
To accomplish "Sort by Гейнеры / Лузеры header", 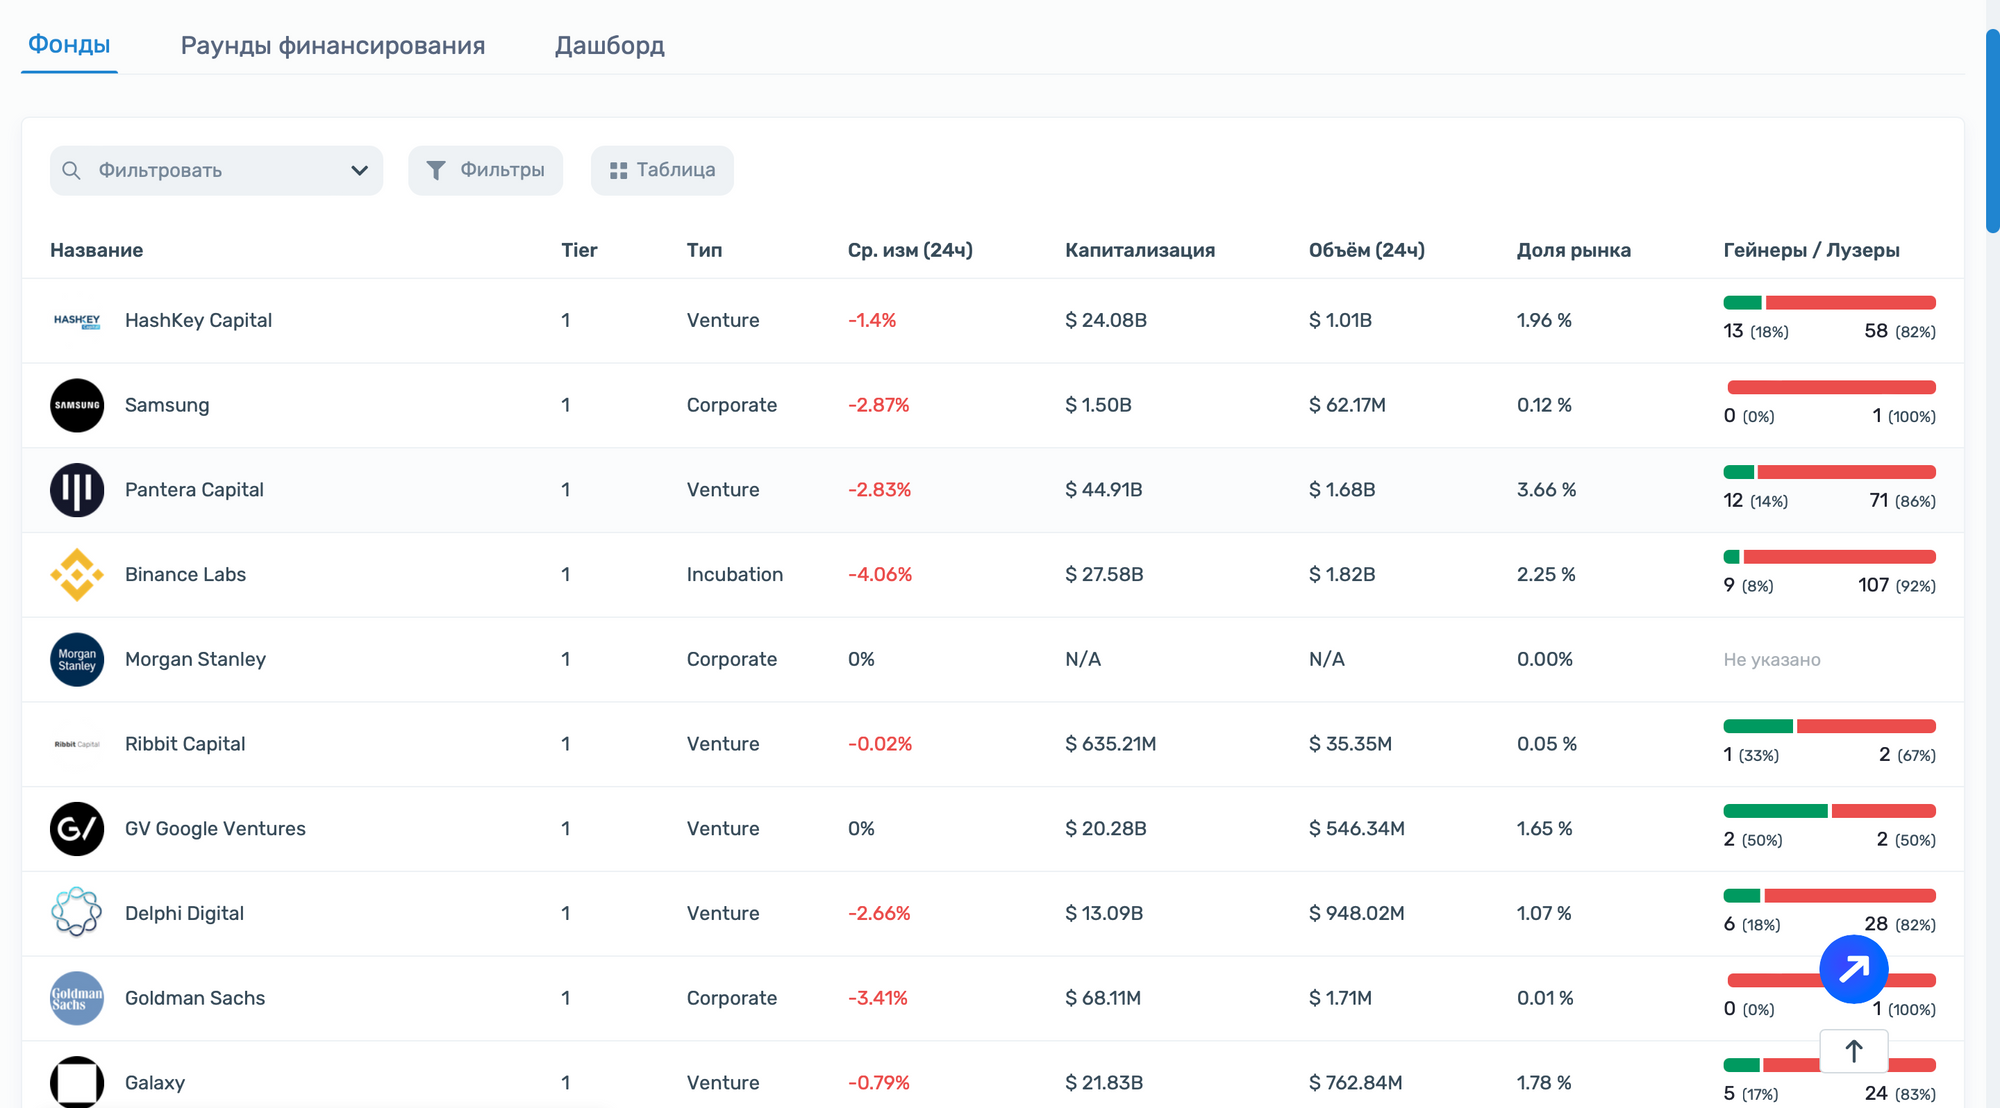I will coord(1811,250).
